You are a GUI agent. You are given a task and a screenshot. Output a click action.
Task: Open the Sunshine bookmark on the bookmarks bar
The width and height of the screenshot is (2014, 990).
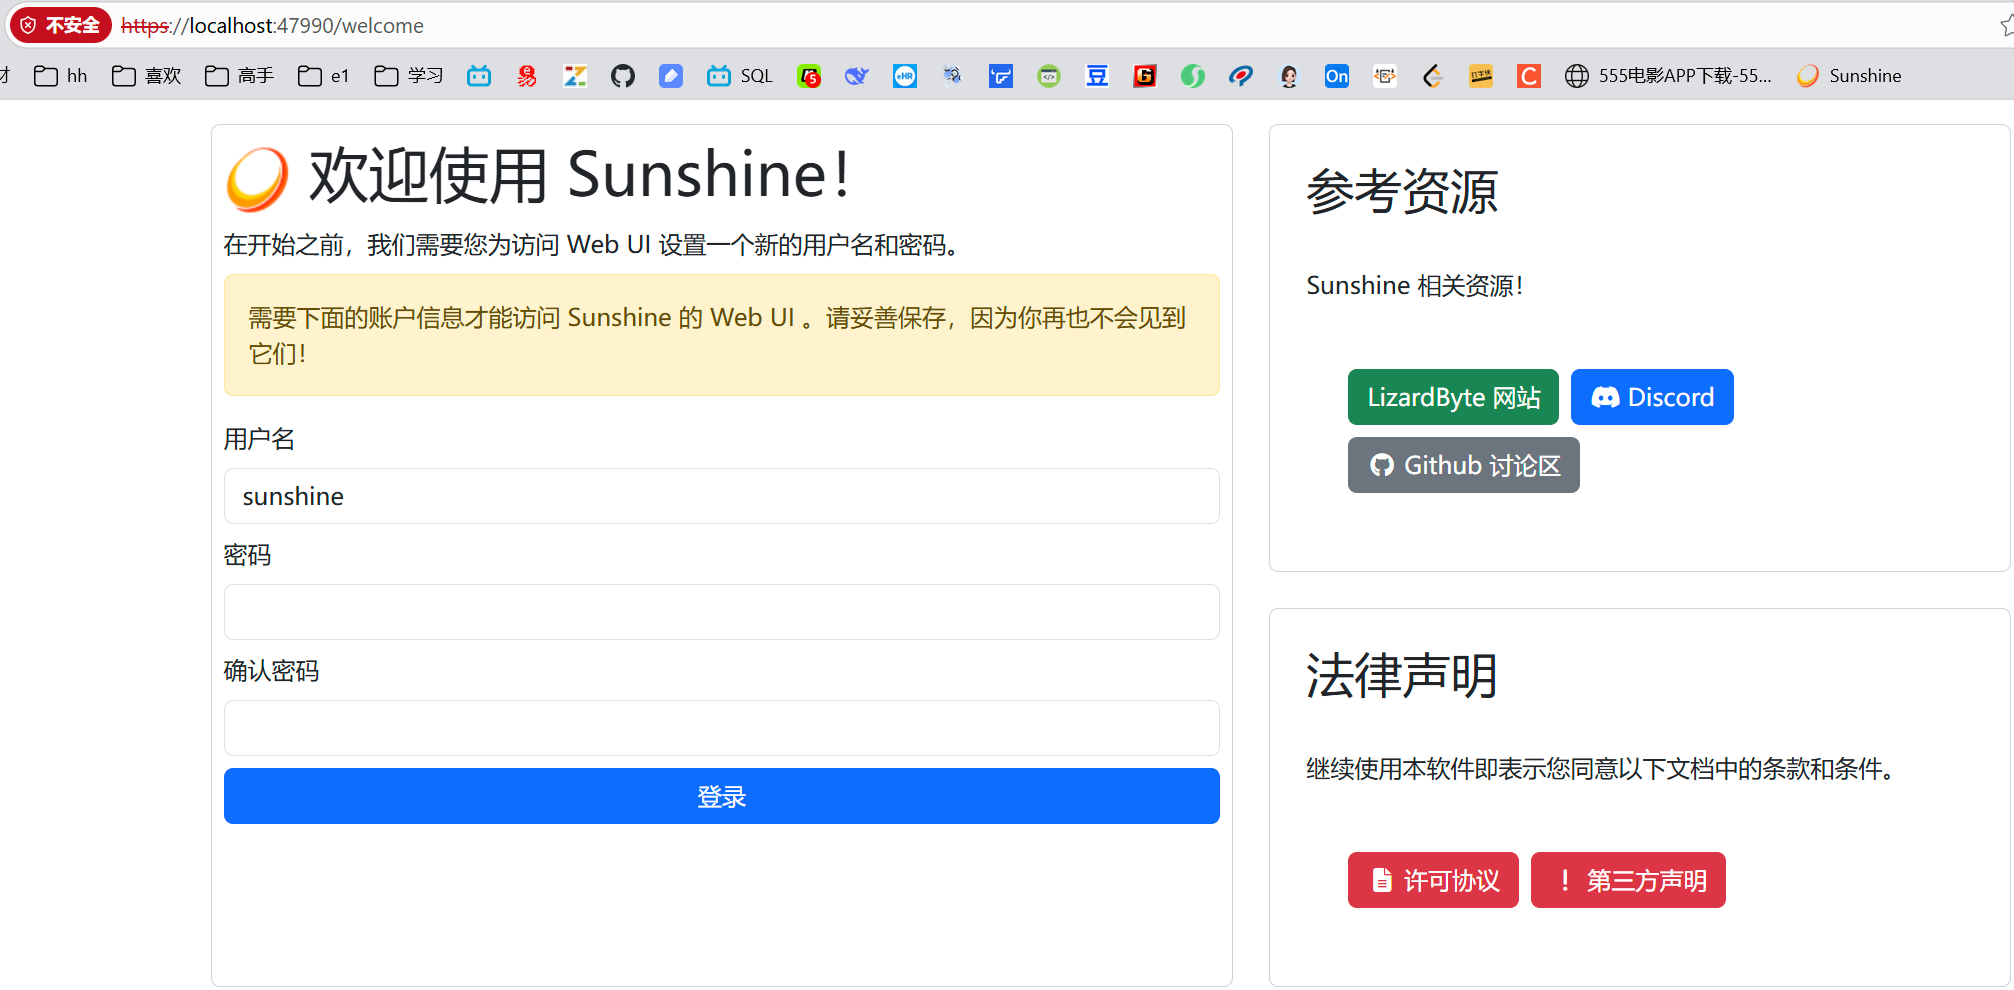coord(1848,75)
